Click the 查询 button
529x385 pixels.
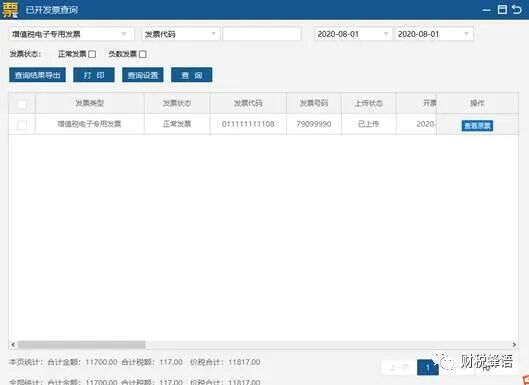[192, 75]
